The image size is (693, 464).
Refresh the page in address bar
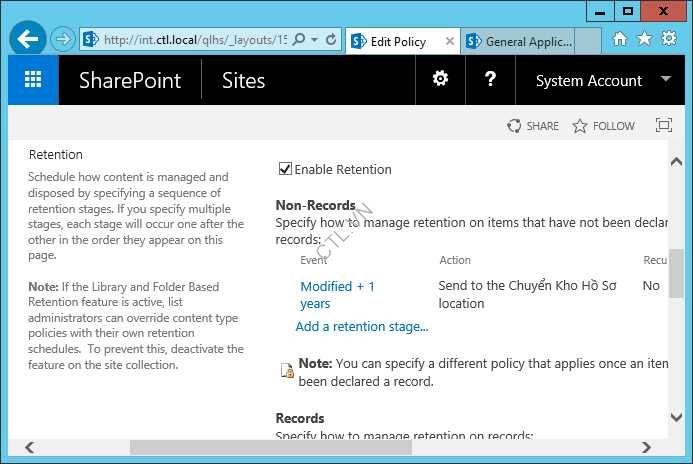332,40
